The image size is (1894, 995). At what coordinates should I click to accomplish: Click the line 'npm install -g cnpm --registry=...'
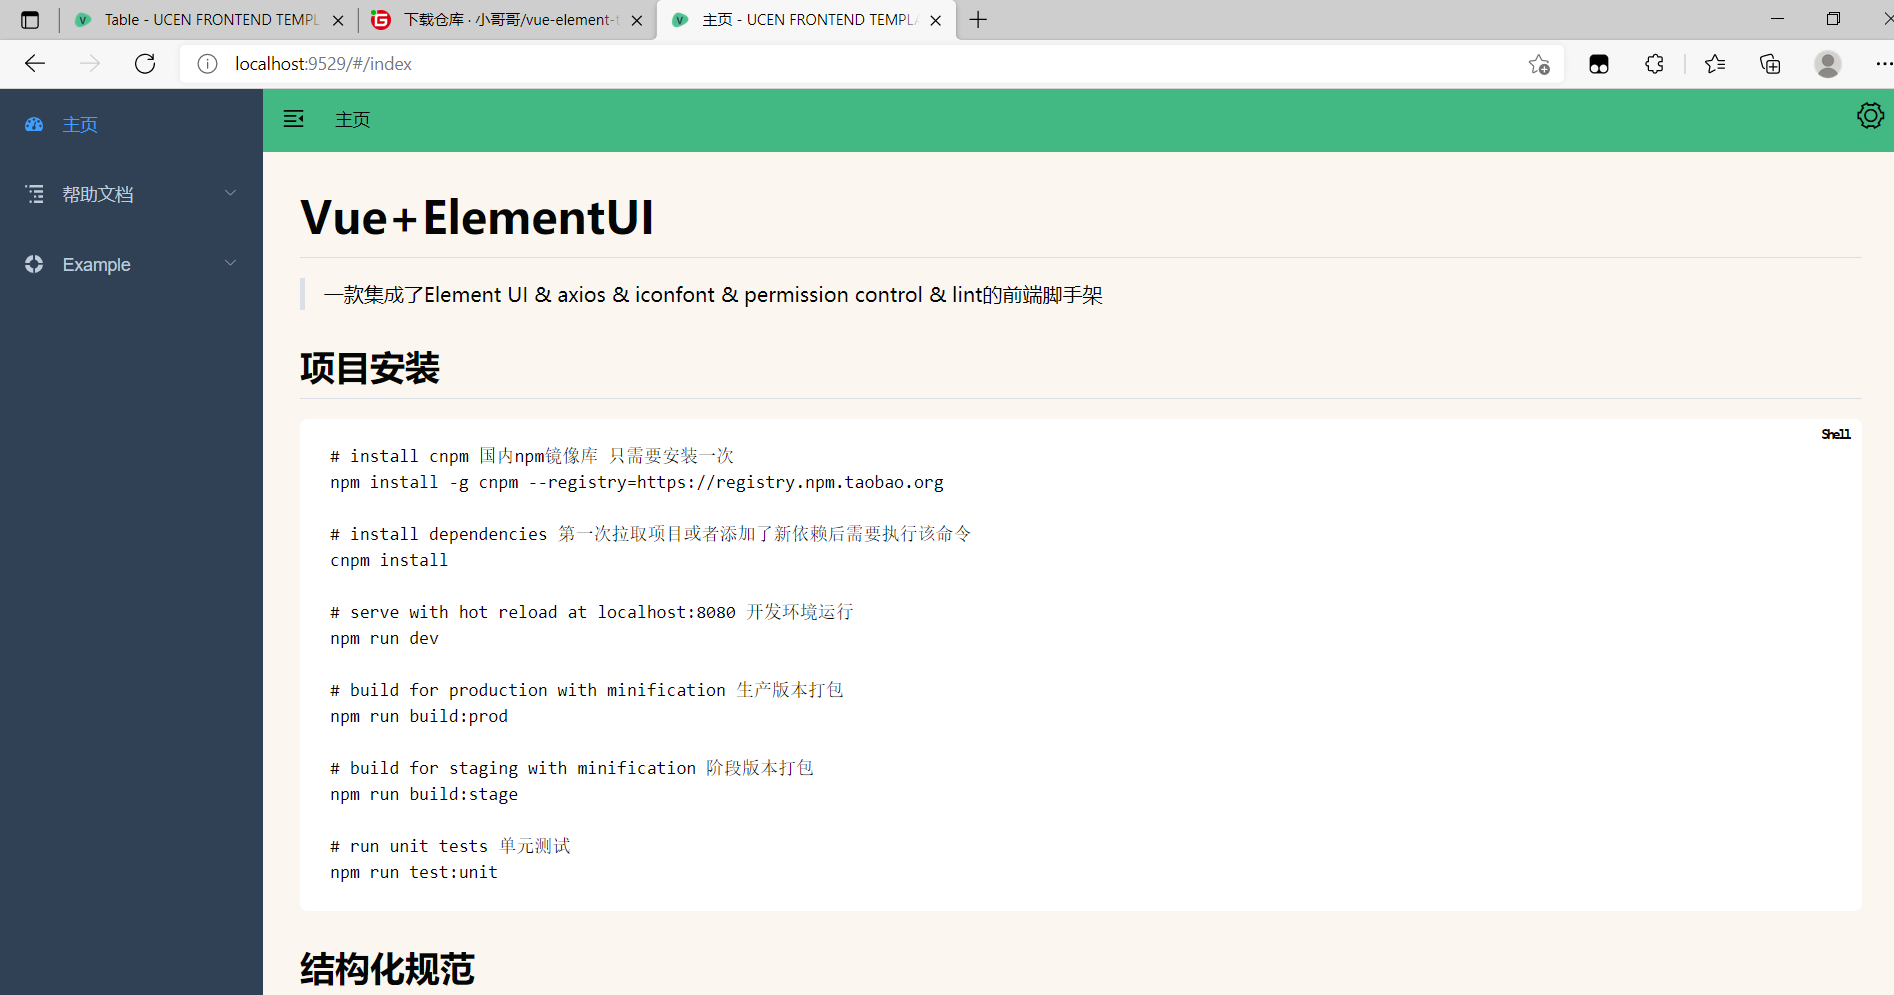(x=637, y=482)
